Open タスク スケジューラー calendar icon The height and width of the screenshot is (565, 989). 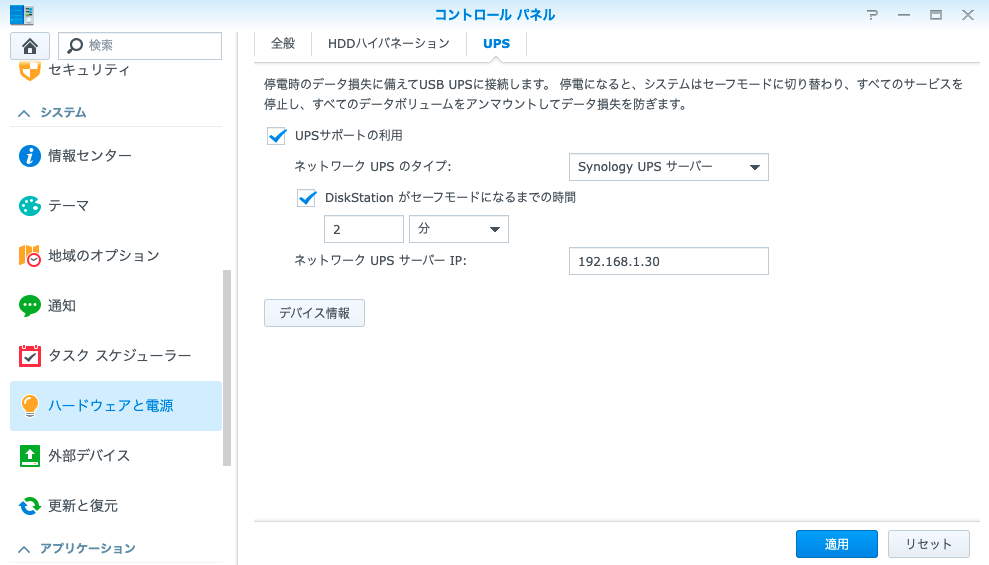coord(30,356)
